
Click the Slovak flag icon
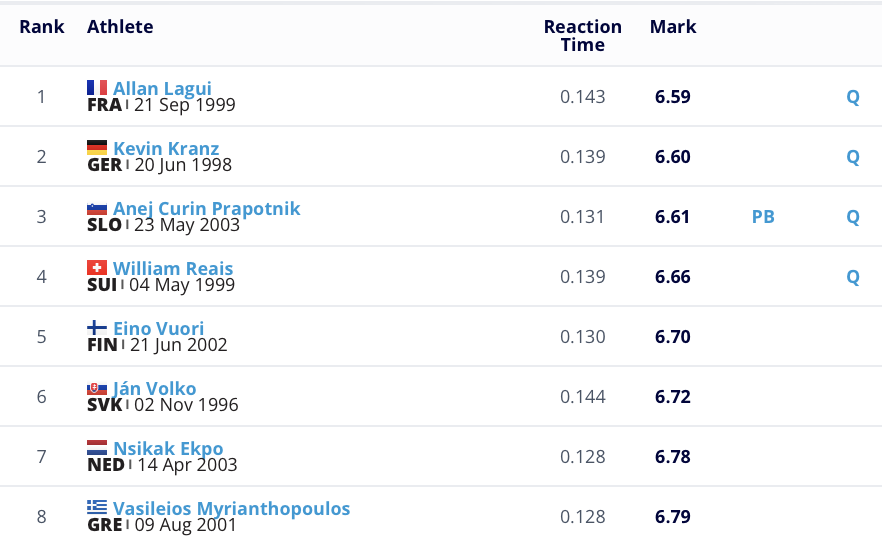(97, 388)
